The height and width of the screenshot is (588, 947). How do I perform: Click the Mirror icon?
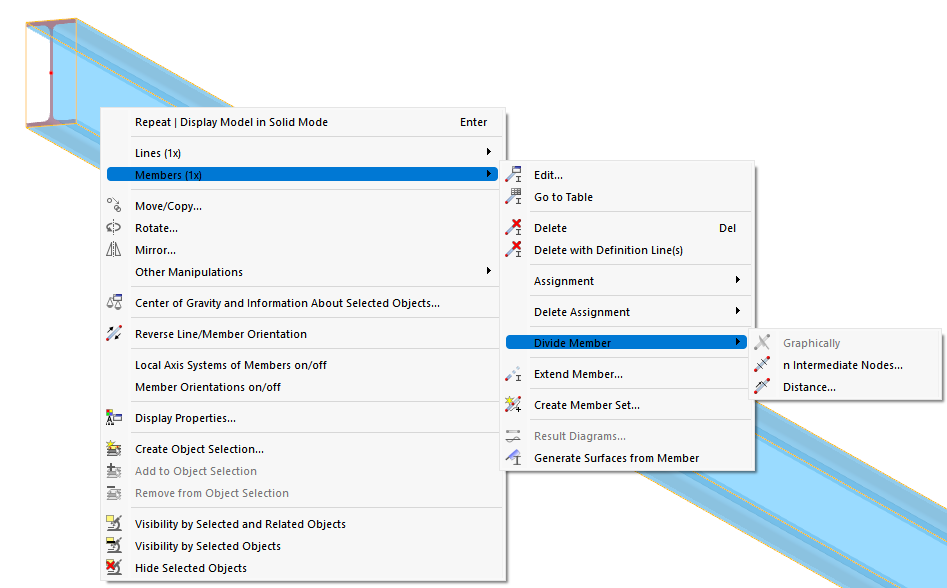click(114, 249)
